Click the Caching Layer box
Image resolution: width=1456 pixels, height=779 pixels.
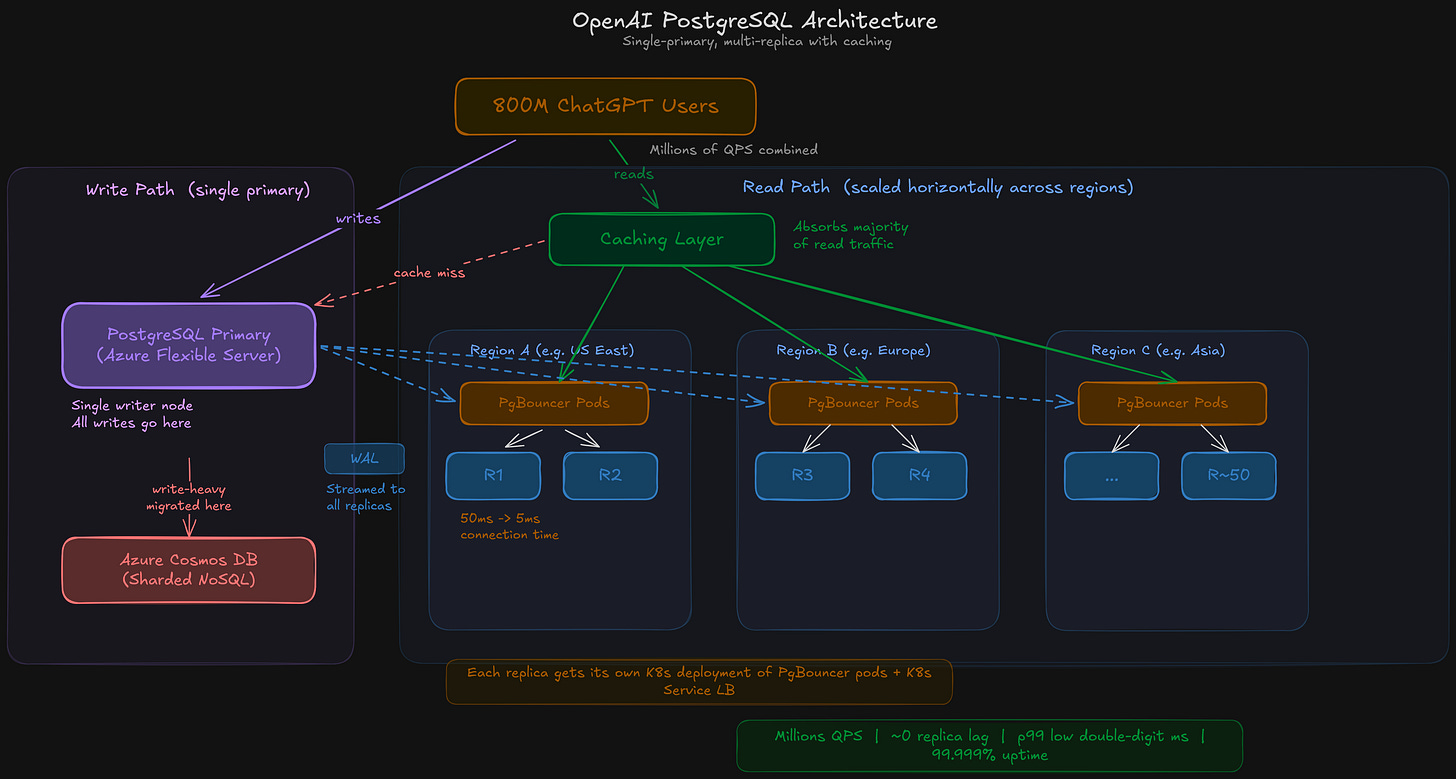coord(661,239)
